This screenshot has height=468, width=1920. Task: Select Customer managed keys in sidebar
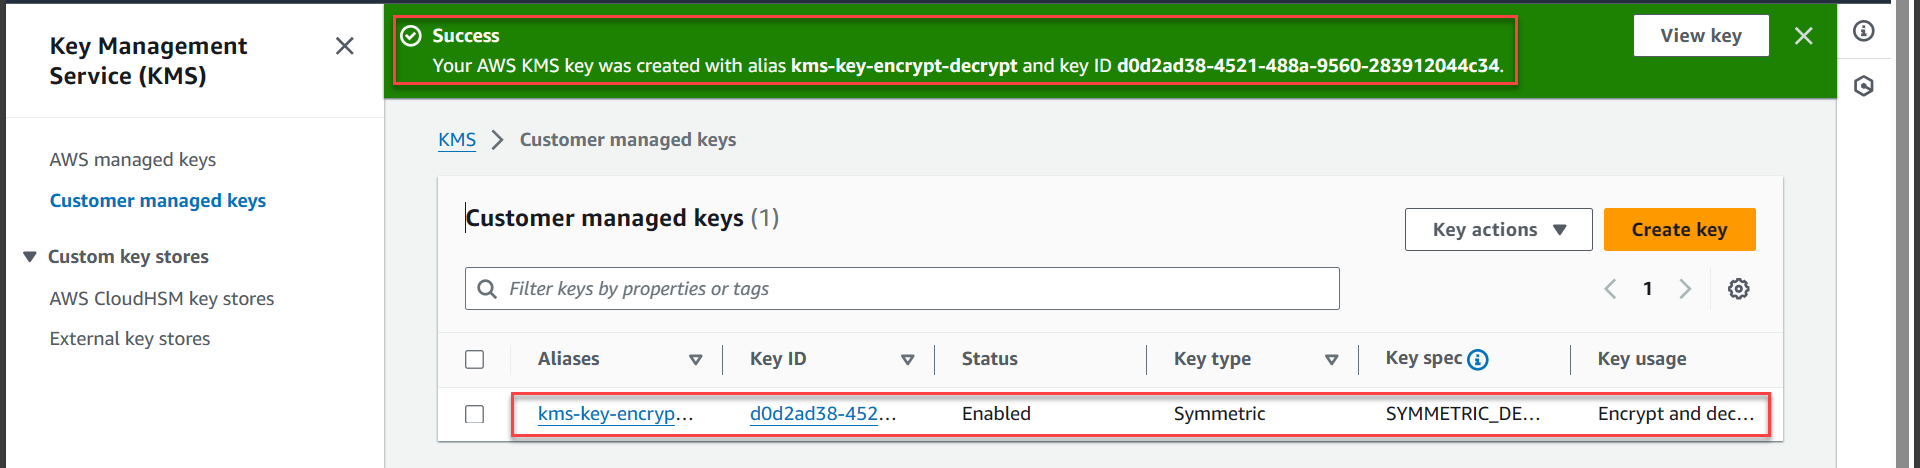pyautogui.click(x=158, y=201)
